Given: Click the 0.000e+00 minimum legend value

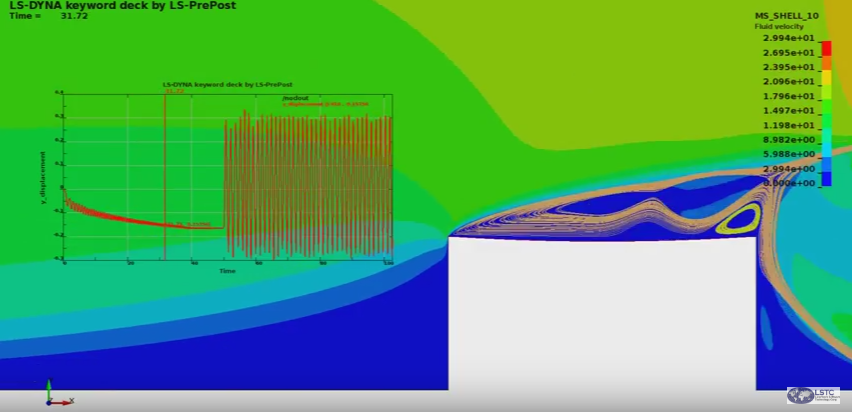Looking at the screenshot, I should tap(790, 184).
